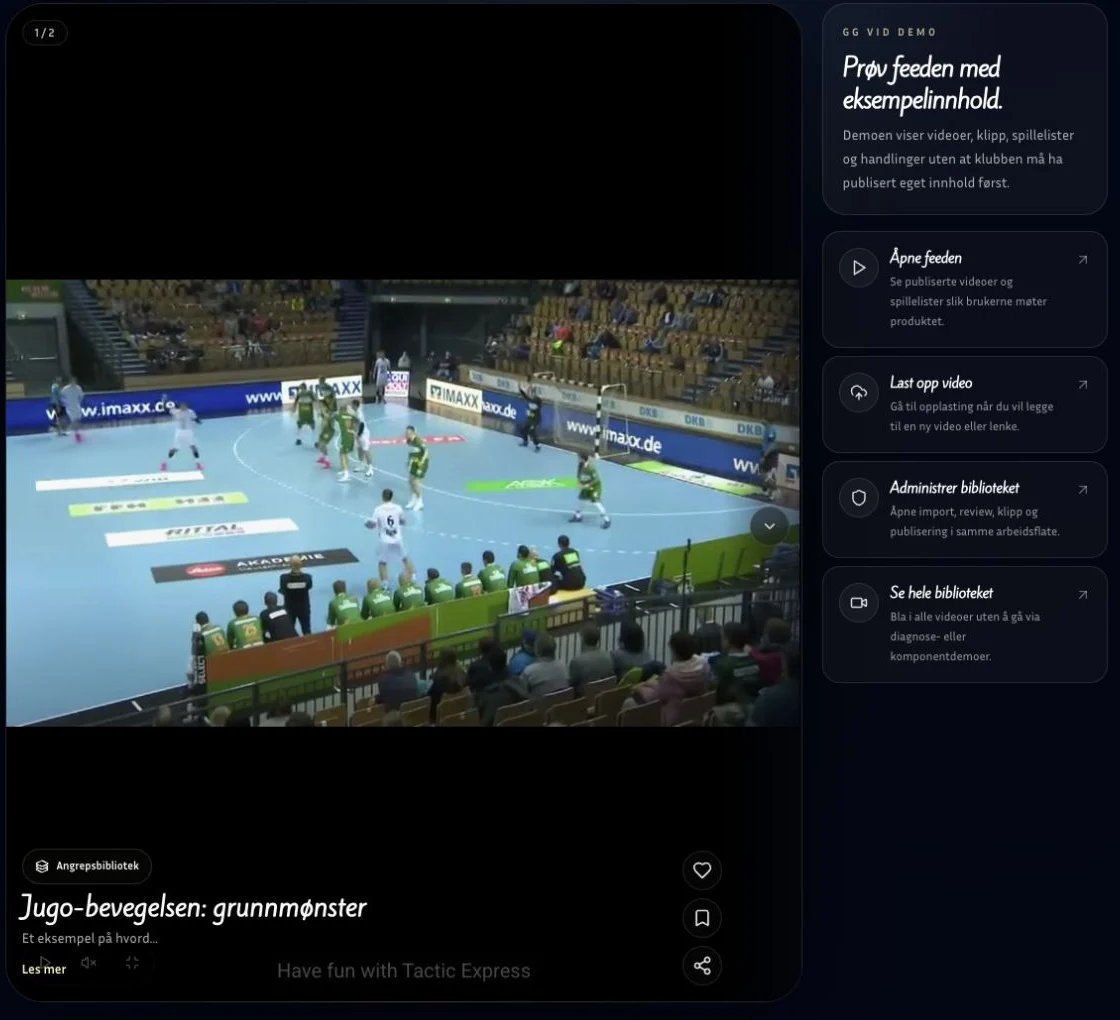Go to next video with down chevron
This screenshot has height=1020, width=1120.
click(x=769, y=526)
